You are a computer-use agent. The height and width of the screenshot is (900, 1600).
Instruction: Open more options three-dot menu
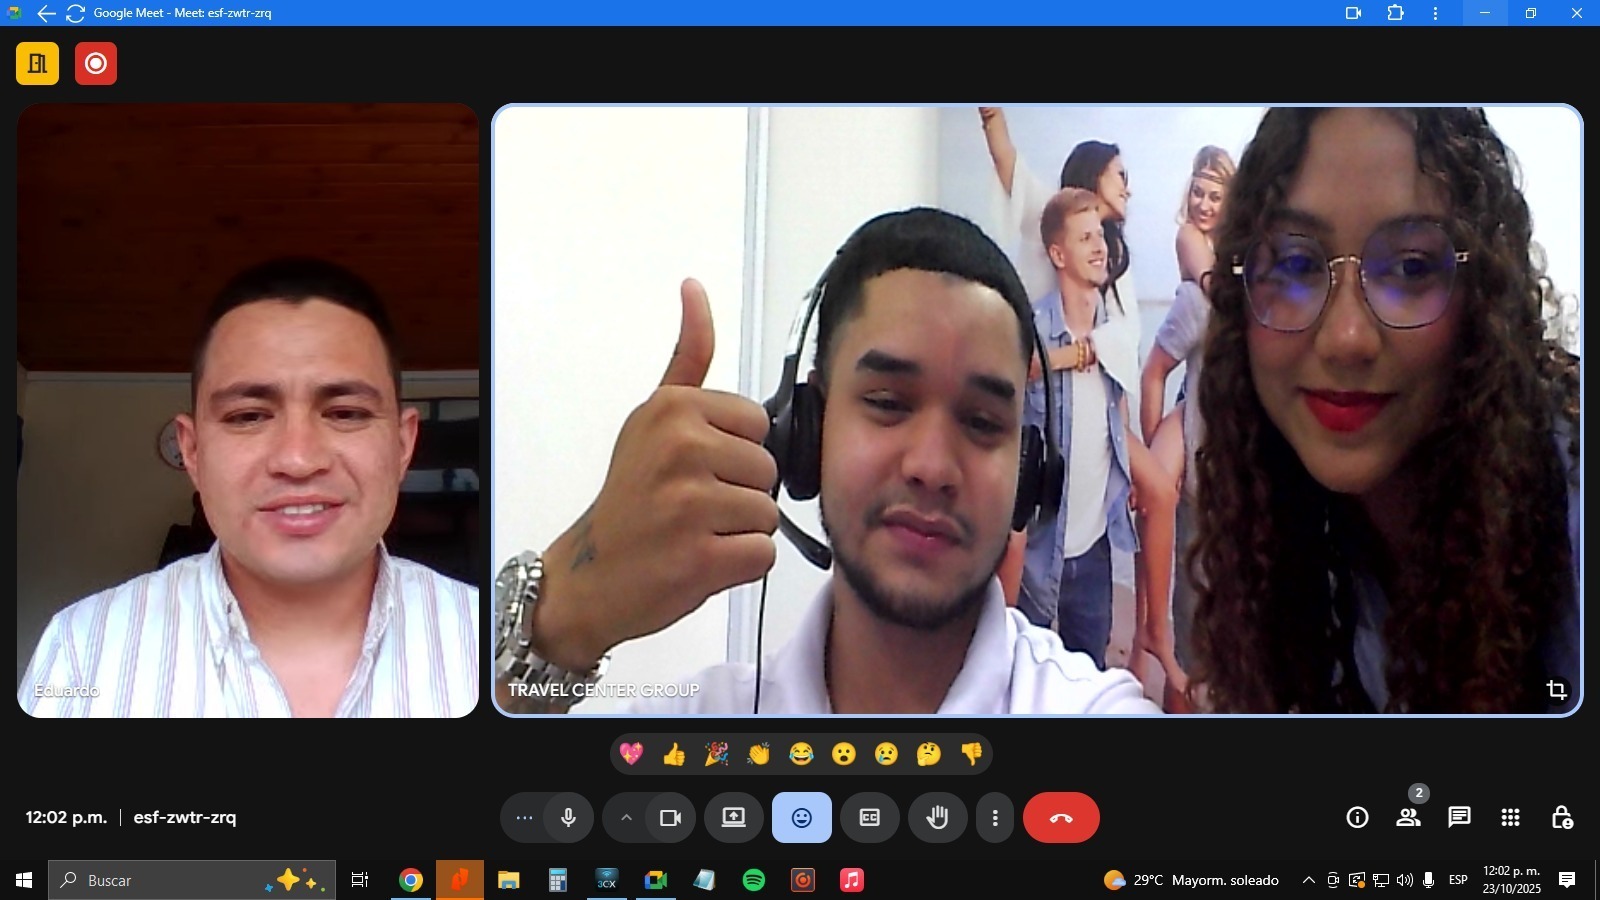coord(994,818)
